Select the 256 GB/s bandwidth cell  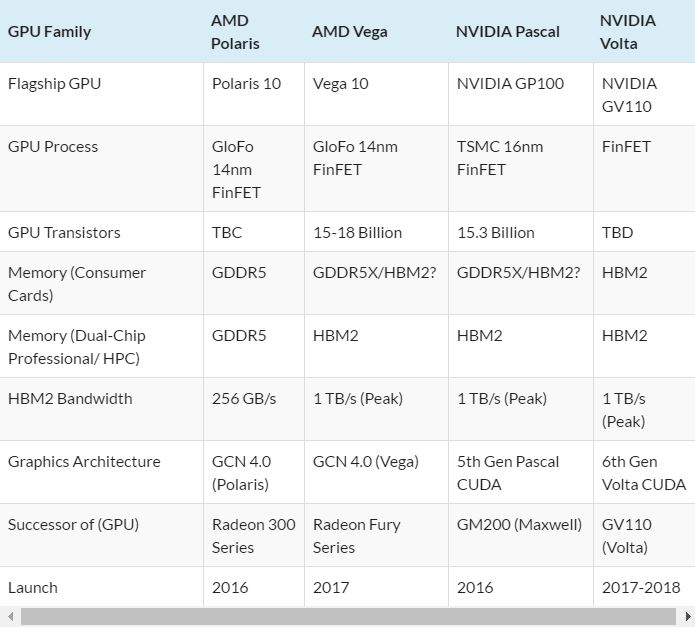[244, 399]
